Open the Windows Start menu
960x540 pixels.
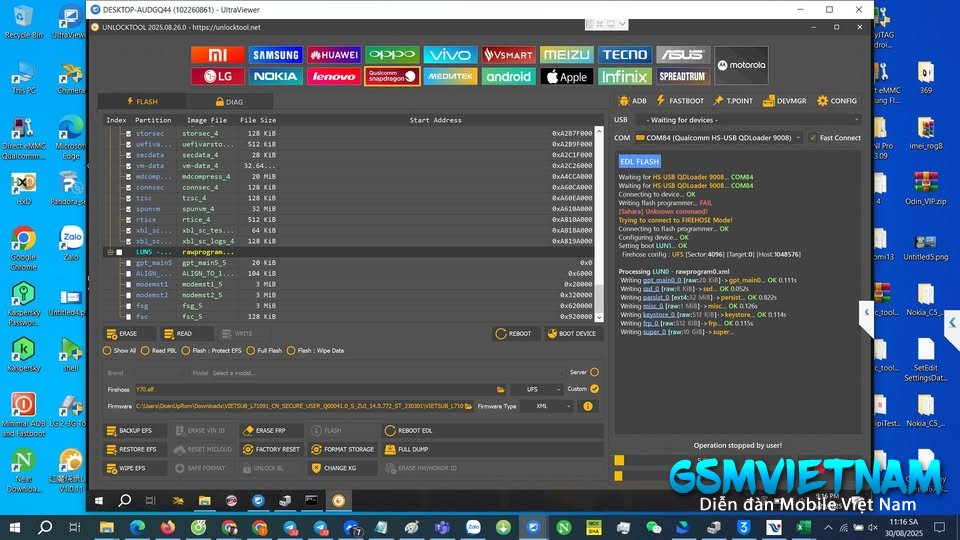pos(15,527)
